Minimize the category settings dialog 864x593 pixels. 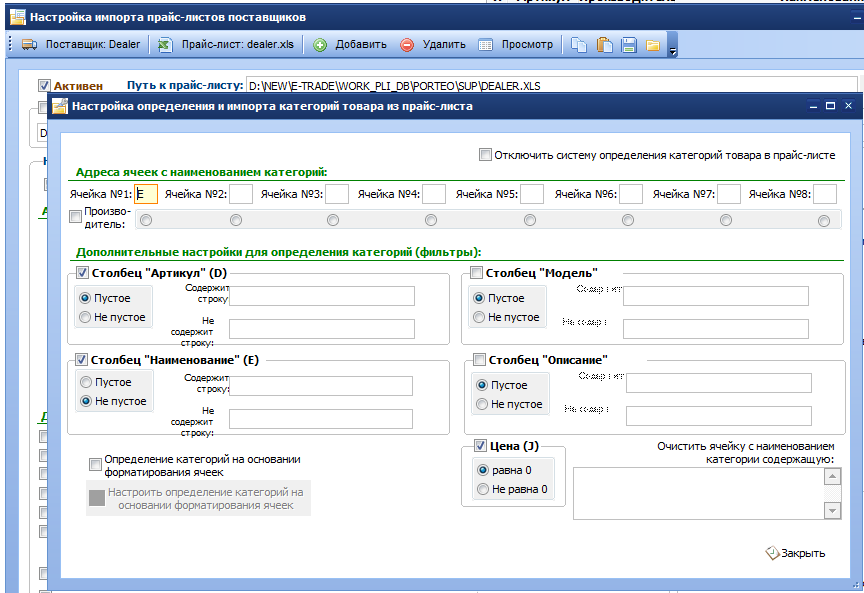point(813,106)
